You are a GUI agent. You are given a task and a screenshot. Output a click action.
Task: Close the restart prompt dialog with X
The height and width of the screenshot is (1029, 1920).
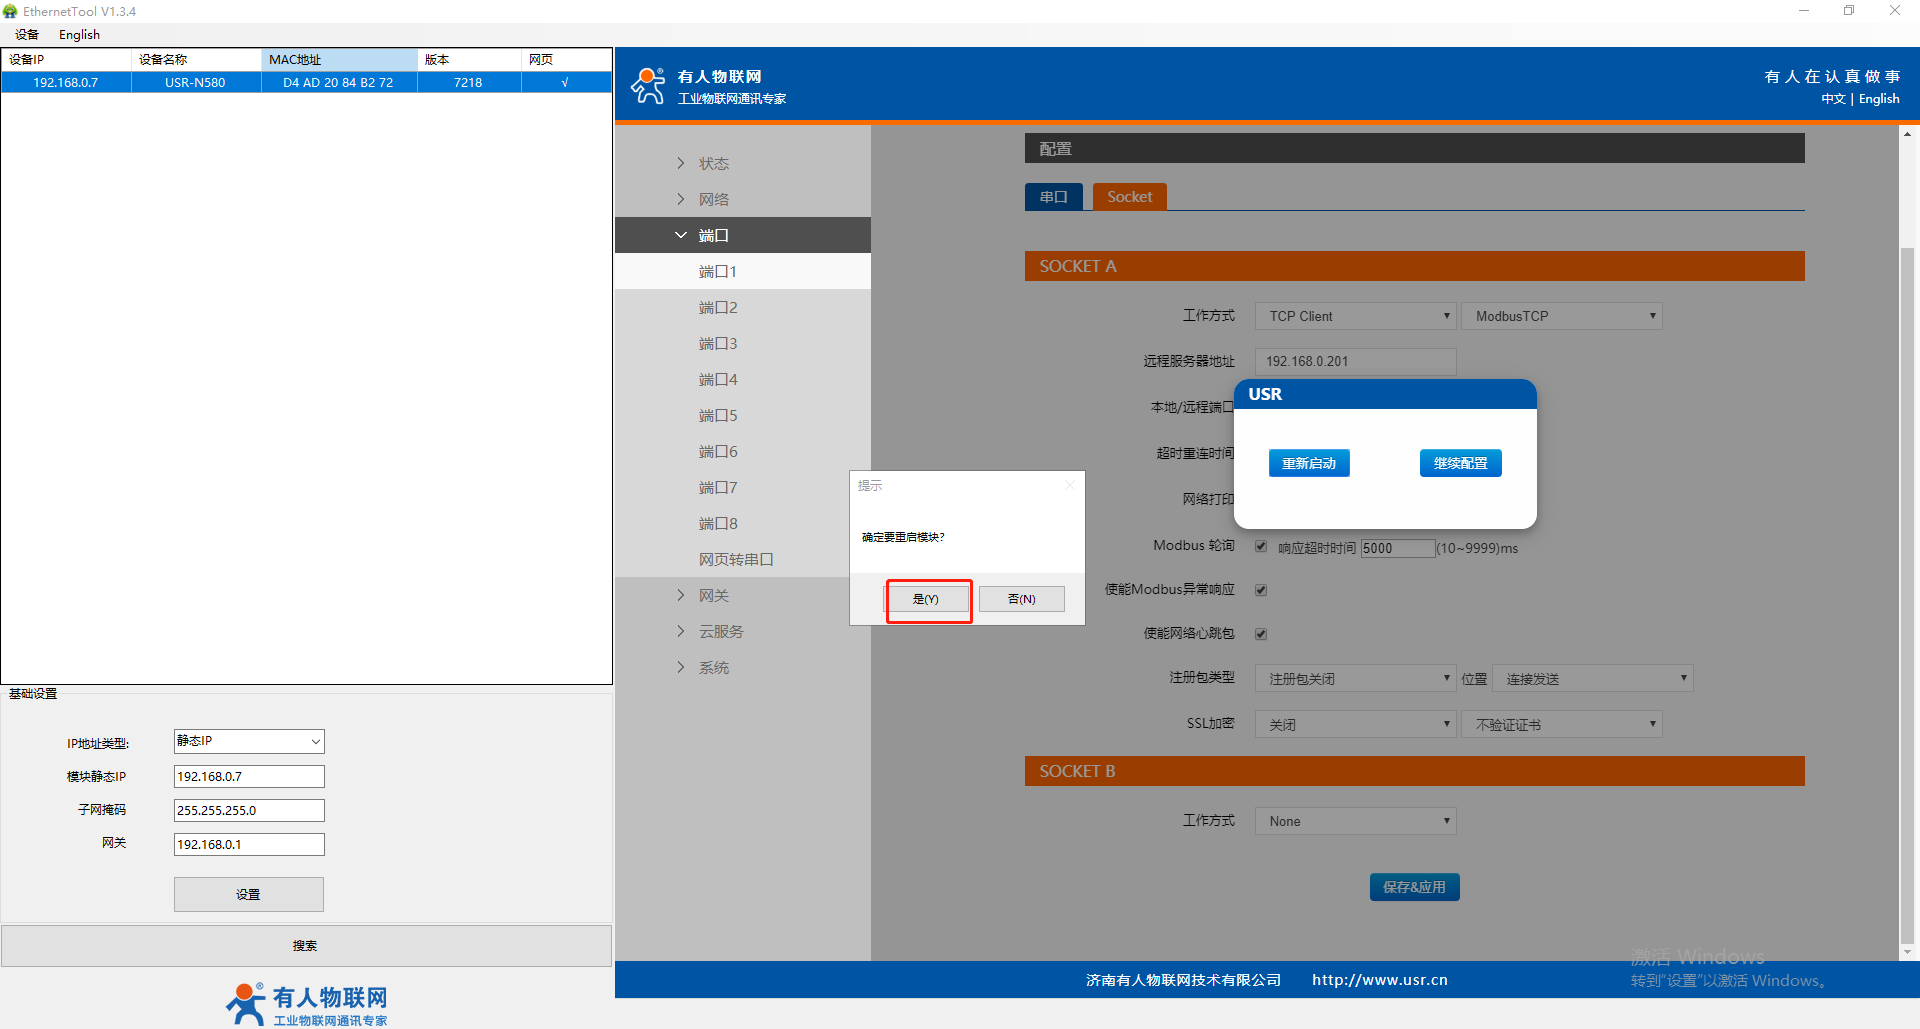[x=1069, y=485]
